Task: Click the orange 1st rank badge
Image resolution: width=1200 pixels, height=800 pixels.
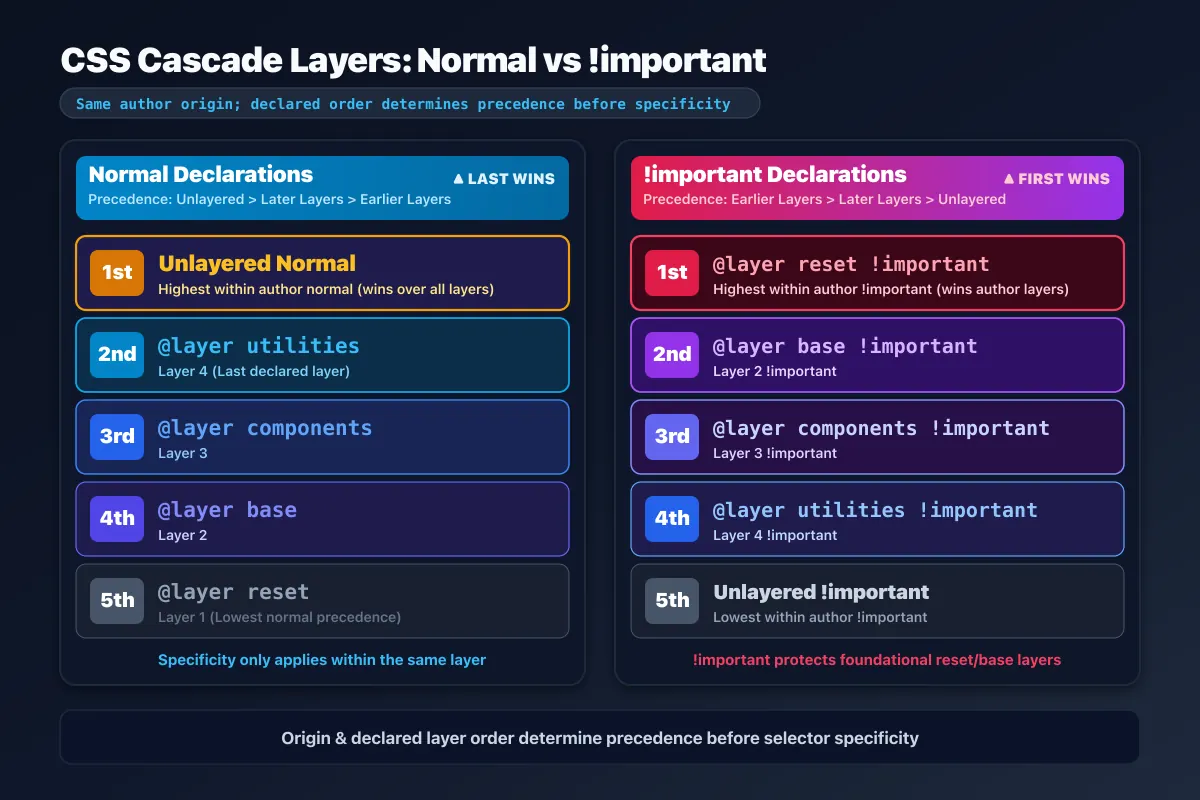Action: coord(117,273)
